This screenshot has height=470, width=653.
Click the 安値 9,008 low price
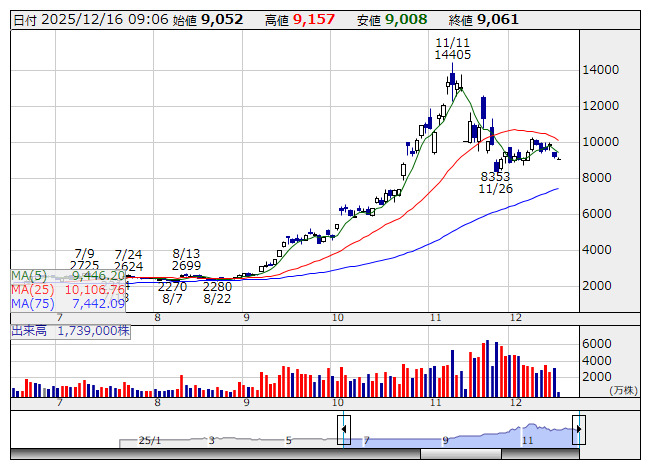point(392,20)
